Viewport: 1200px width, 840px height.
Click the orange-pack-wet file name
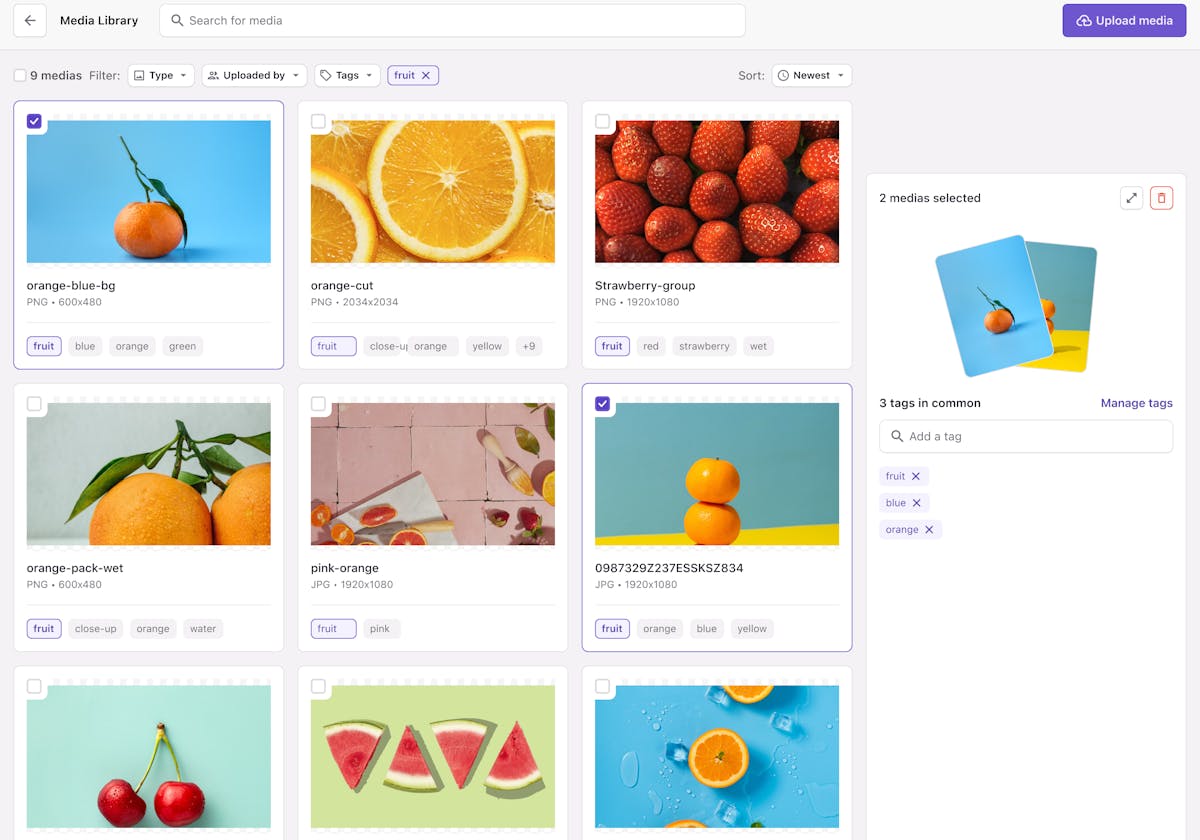75,568
